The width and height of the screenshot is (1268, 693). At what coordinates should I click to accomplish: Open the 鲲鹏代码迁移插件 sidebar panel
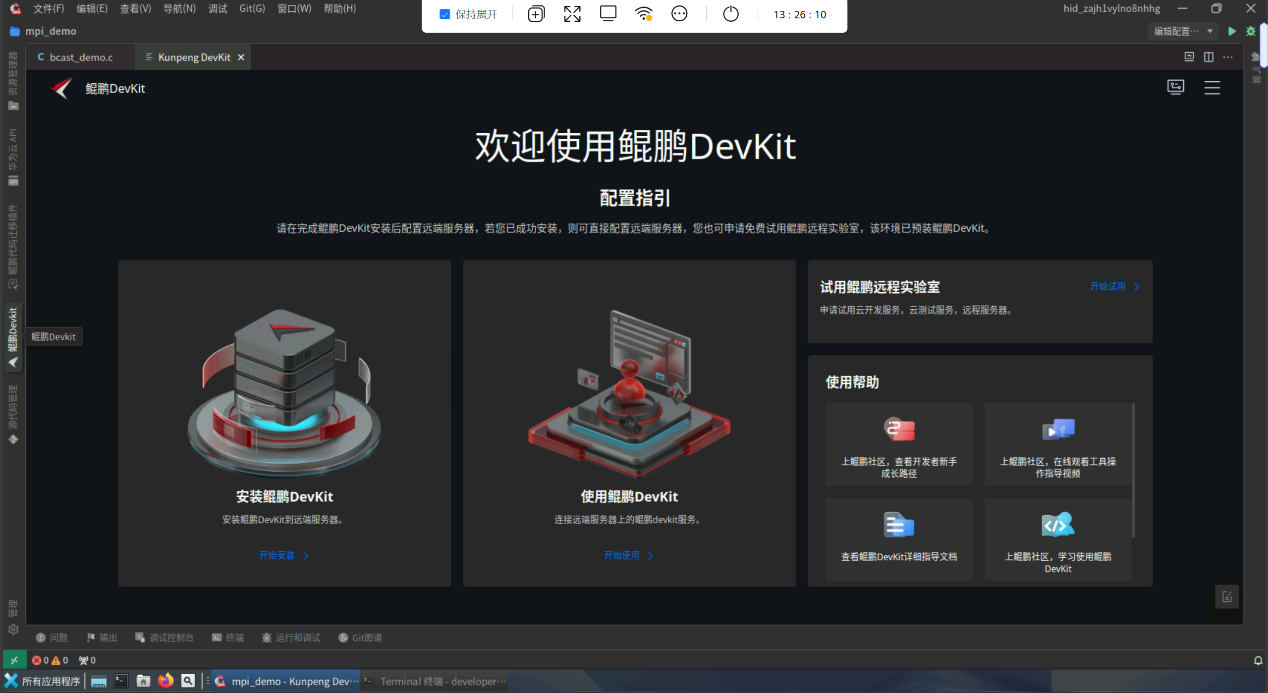pyautogui.click(x=13, y=248)
